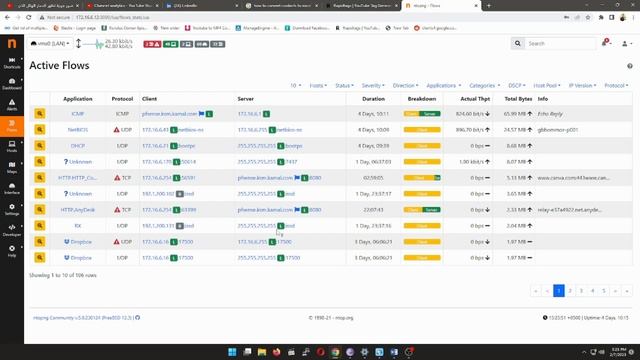
Task: Click the search magnifier icon
Action: pyautogui.click(x=518, y=43)
